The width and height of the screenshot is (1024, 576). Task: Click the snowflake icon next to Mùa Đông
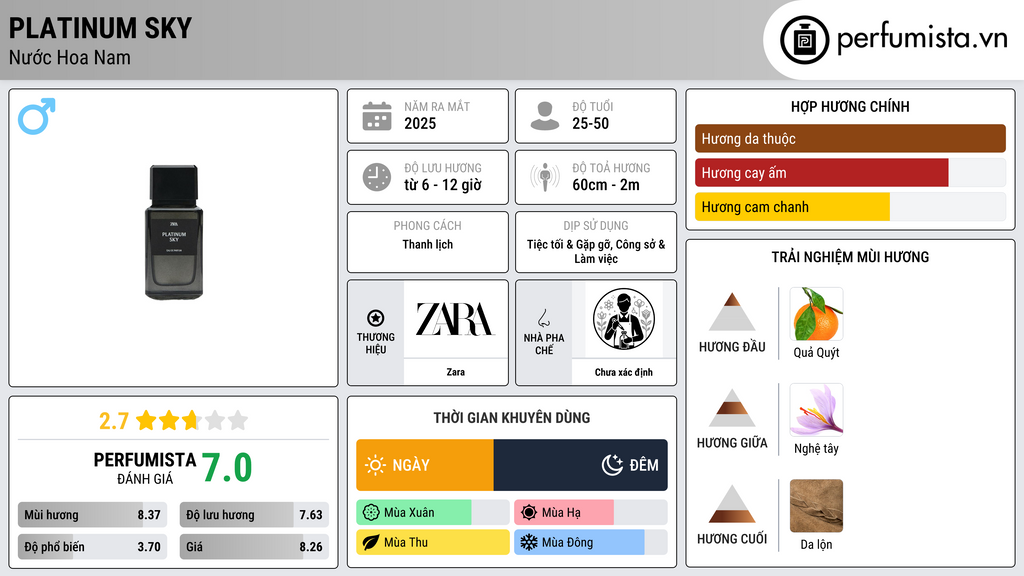(529, 543)
